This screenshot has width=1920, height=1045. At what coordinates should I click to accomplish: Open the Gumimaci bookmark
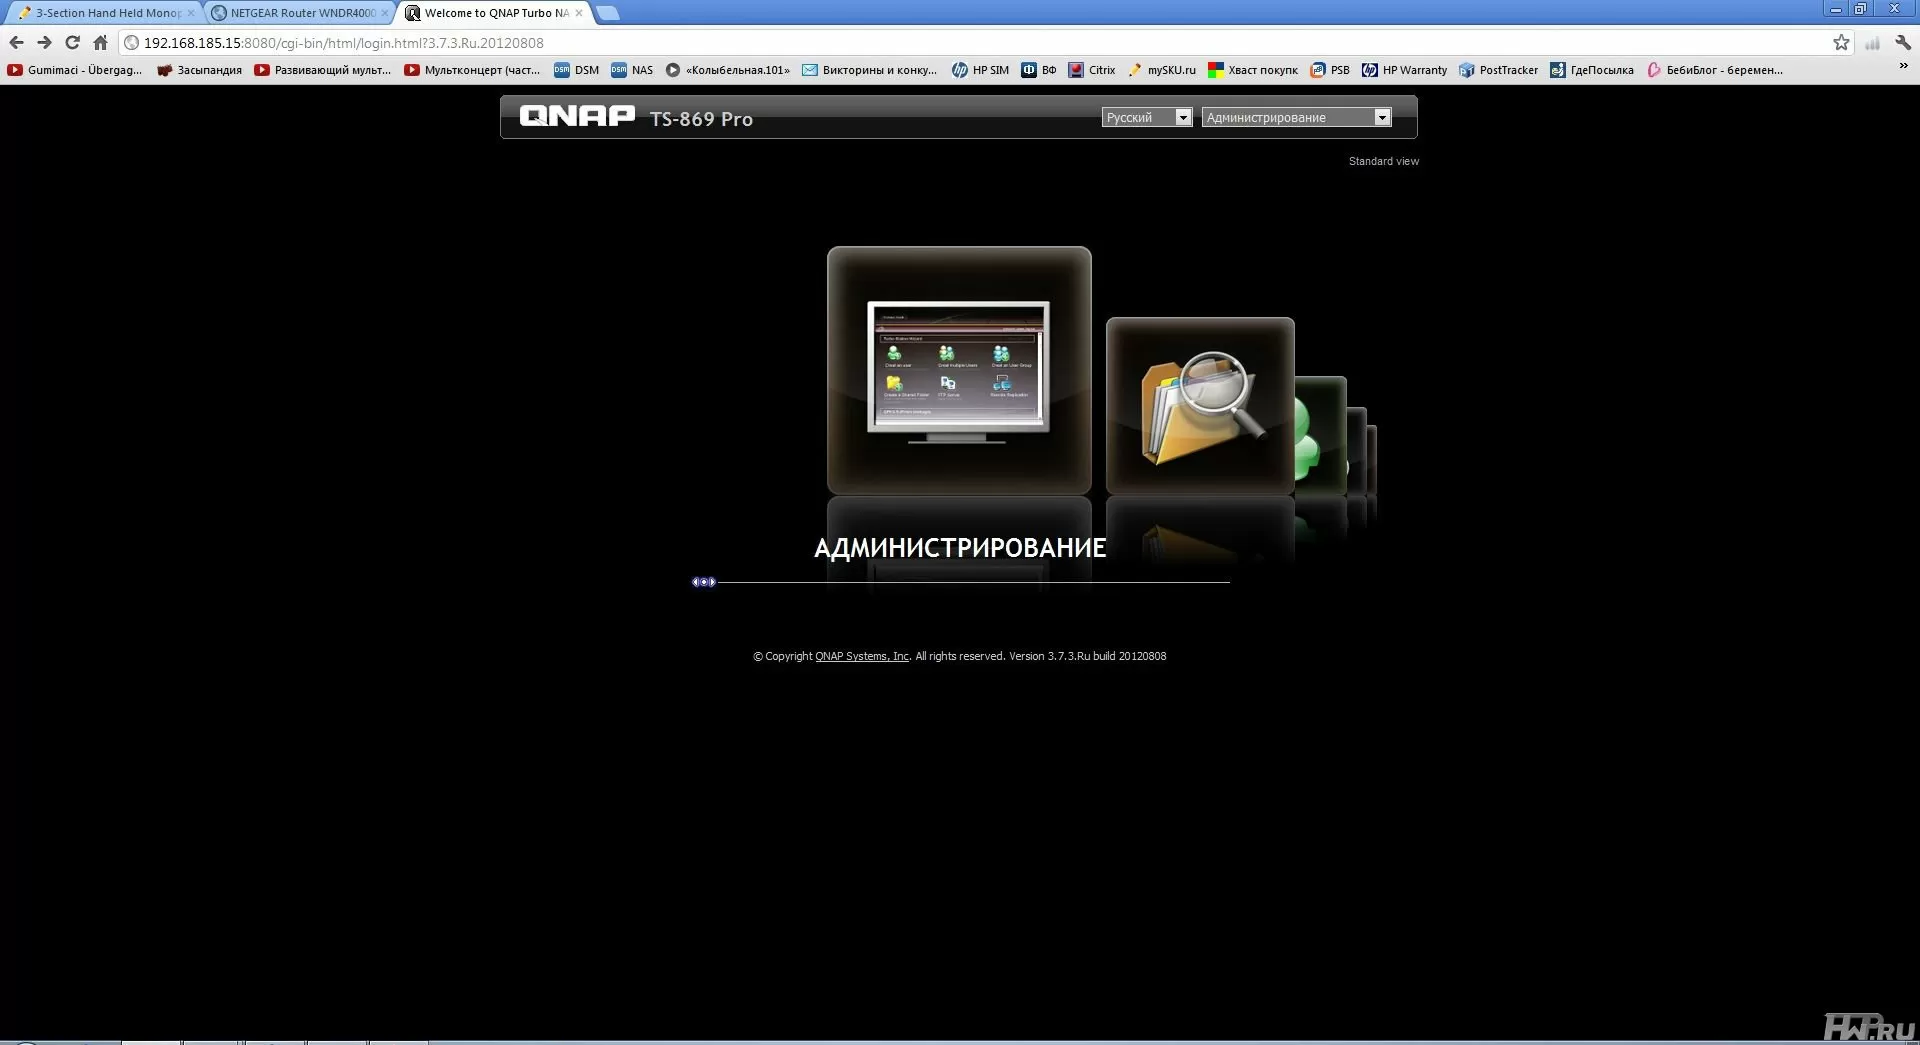click(75, 70)
